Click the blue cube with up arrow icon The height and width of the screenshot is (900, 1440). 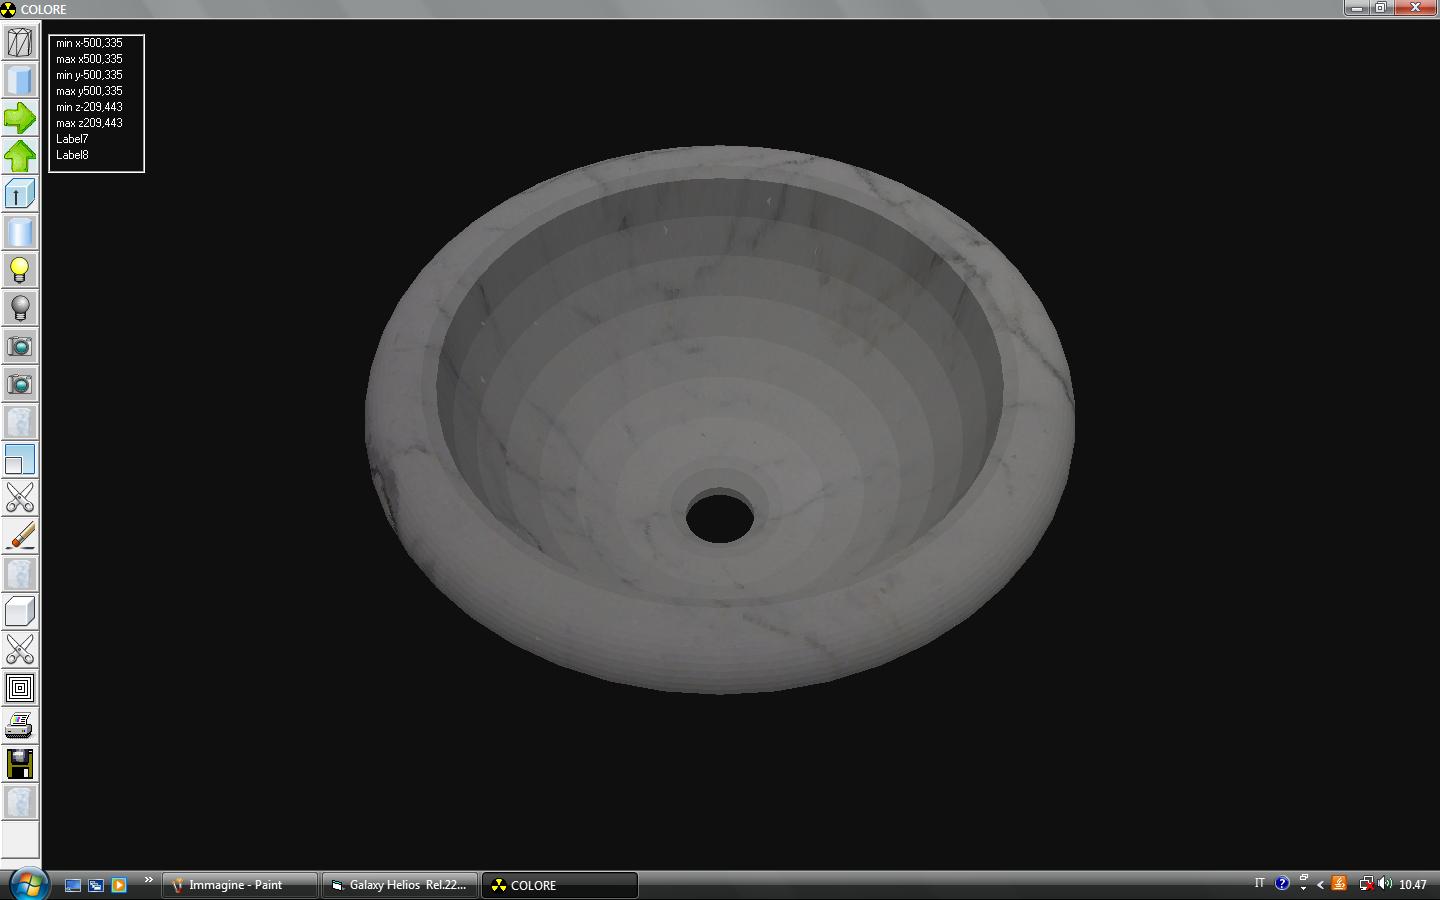(20, 194)
